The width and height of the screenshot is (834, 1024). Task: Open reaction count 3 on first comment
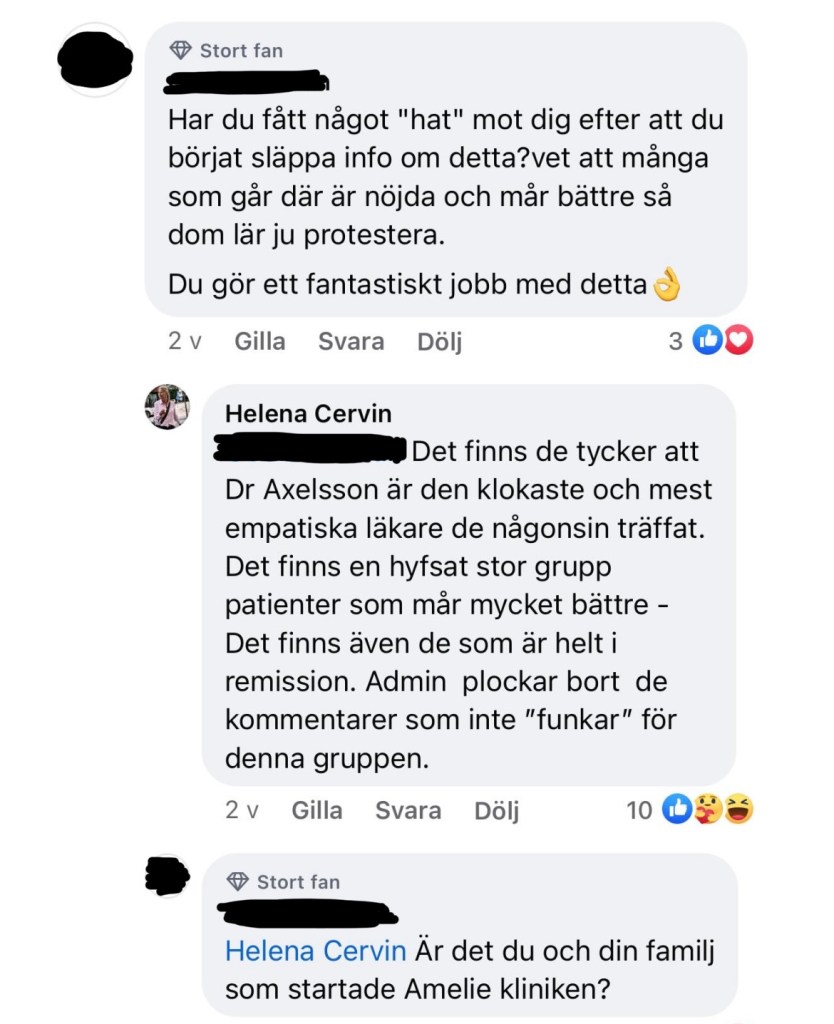pyautogui.click(x=675, y=342)
